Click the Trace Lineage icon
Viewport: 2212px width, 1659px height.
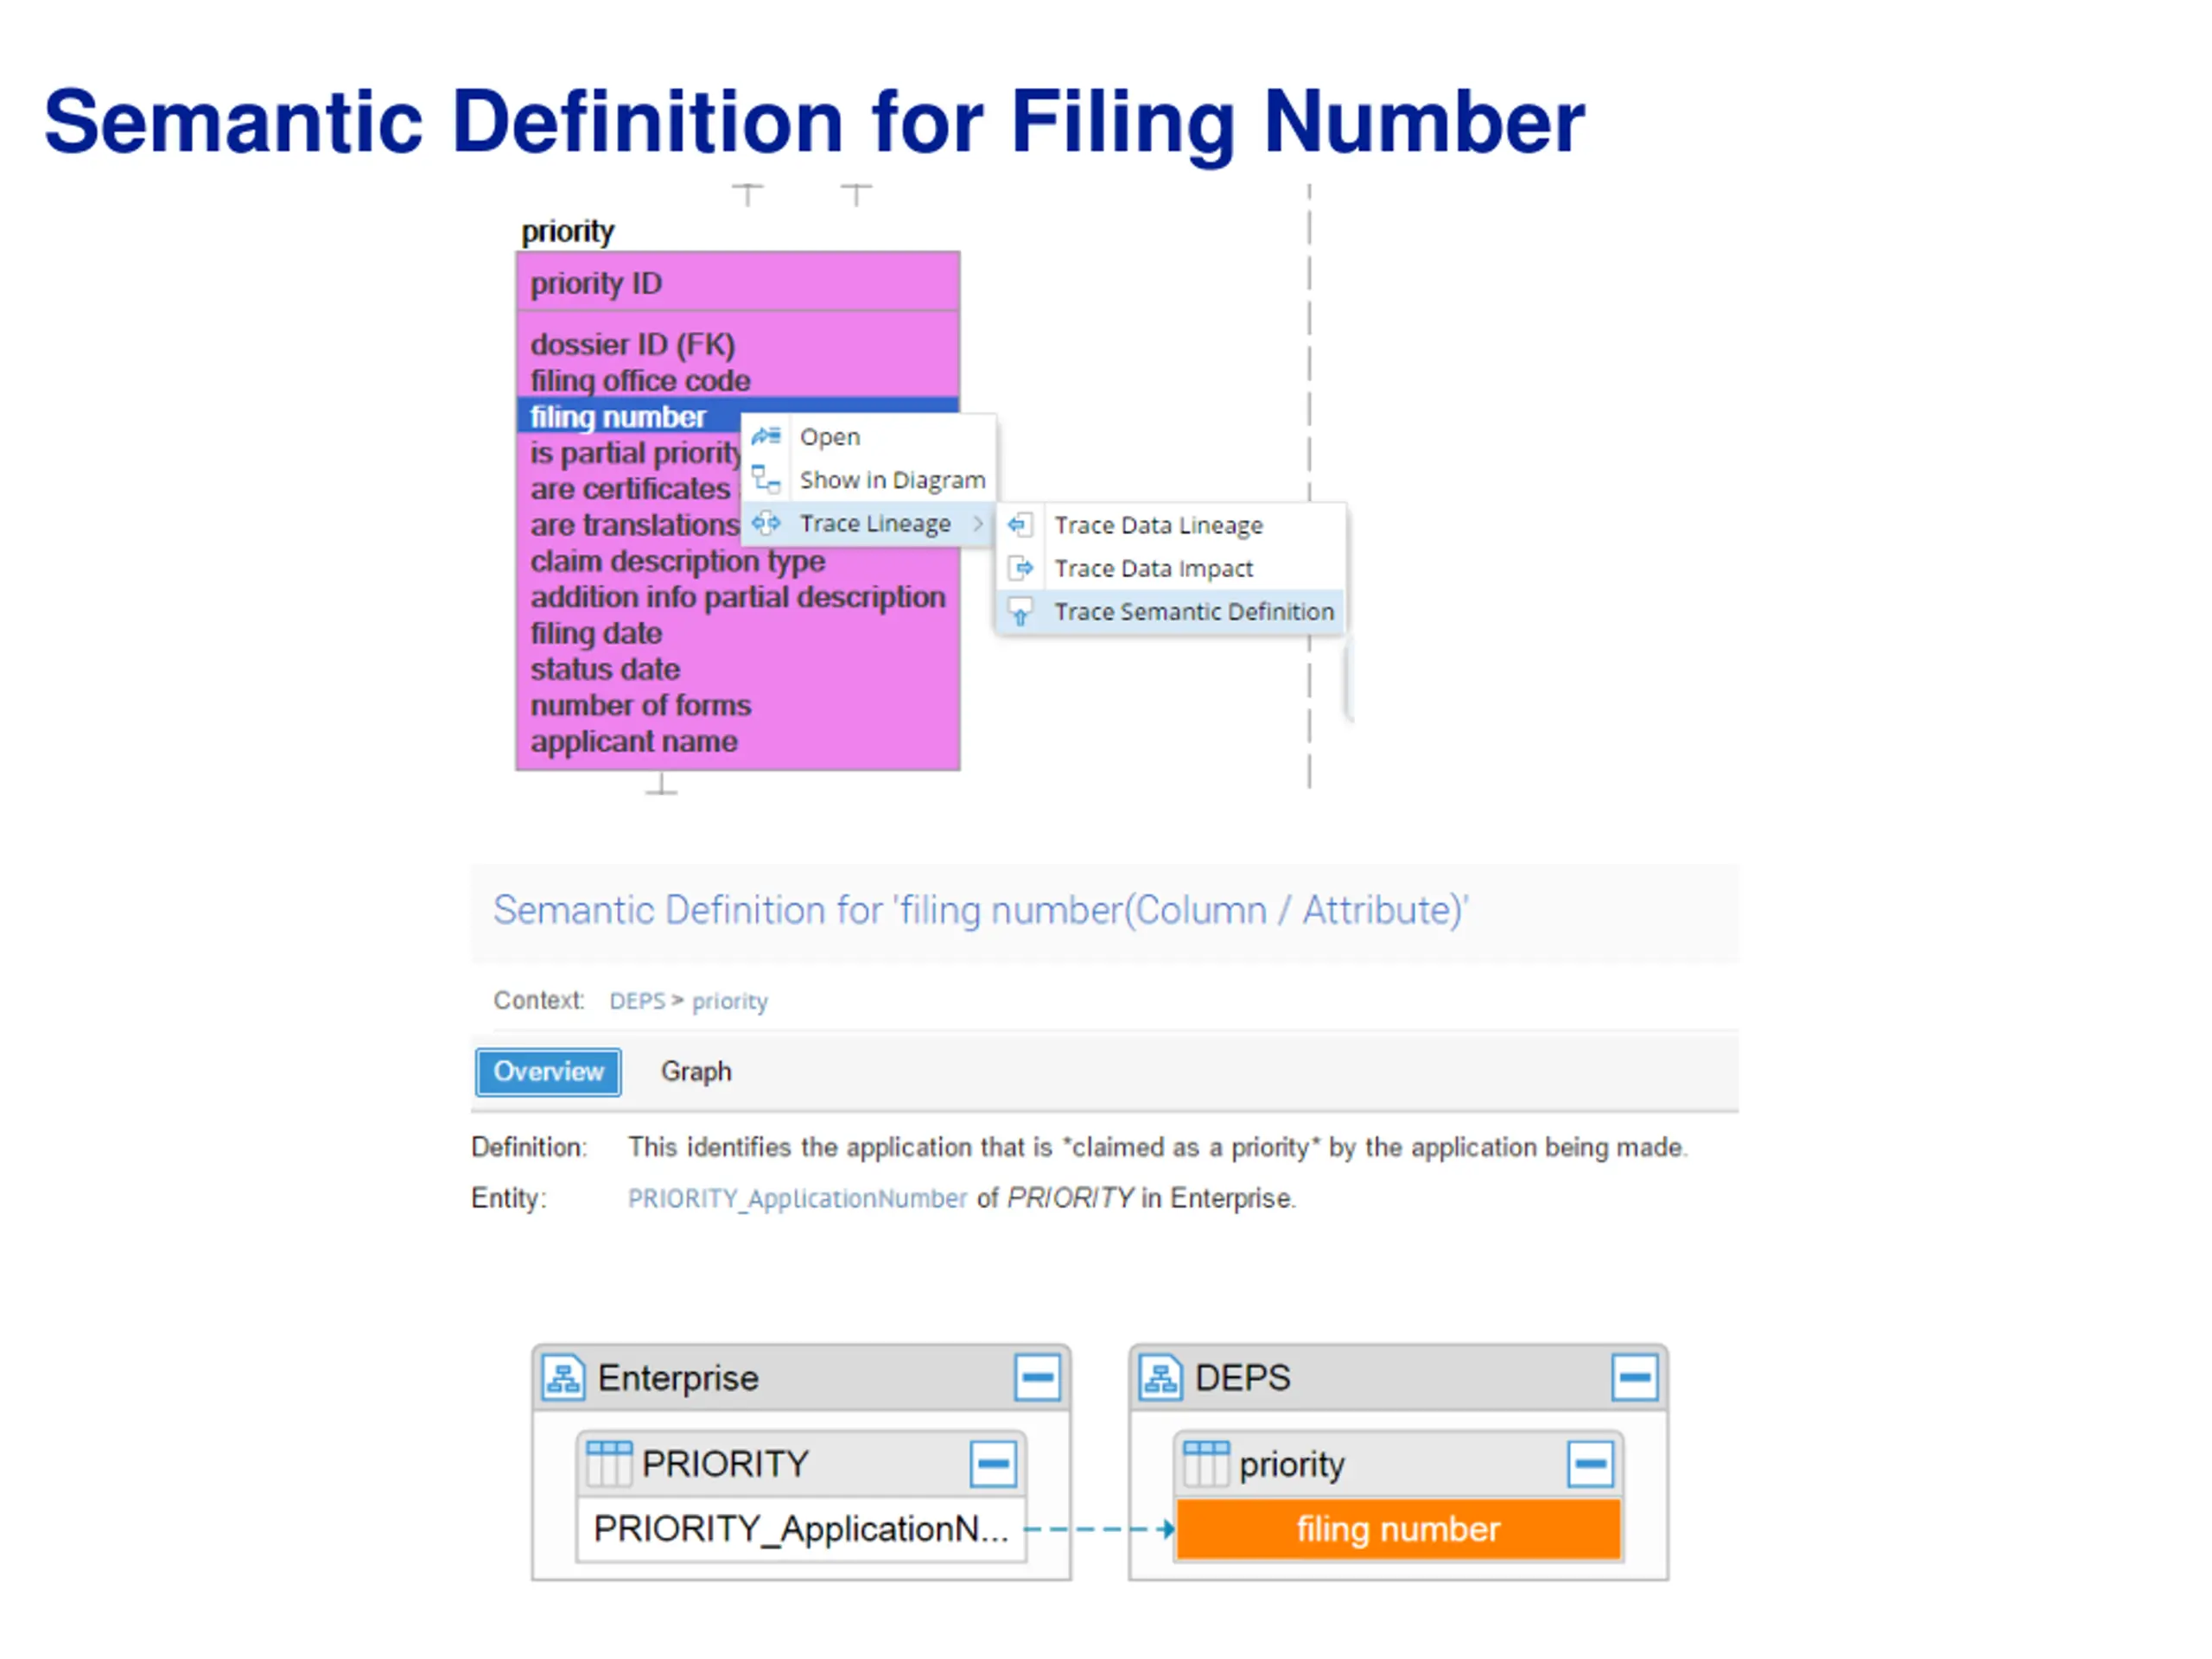(766, 522)
